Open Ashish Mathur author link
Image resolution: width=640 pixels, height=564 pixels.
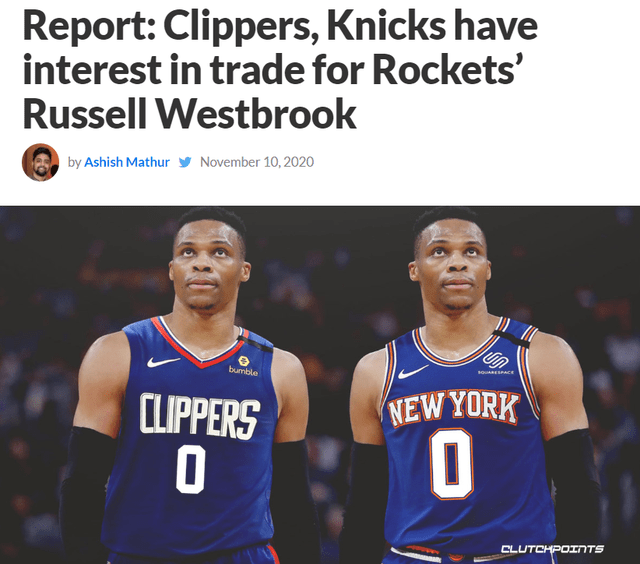point(127,162)
